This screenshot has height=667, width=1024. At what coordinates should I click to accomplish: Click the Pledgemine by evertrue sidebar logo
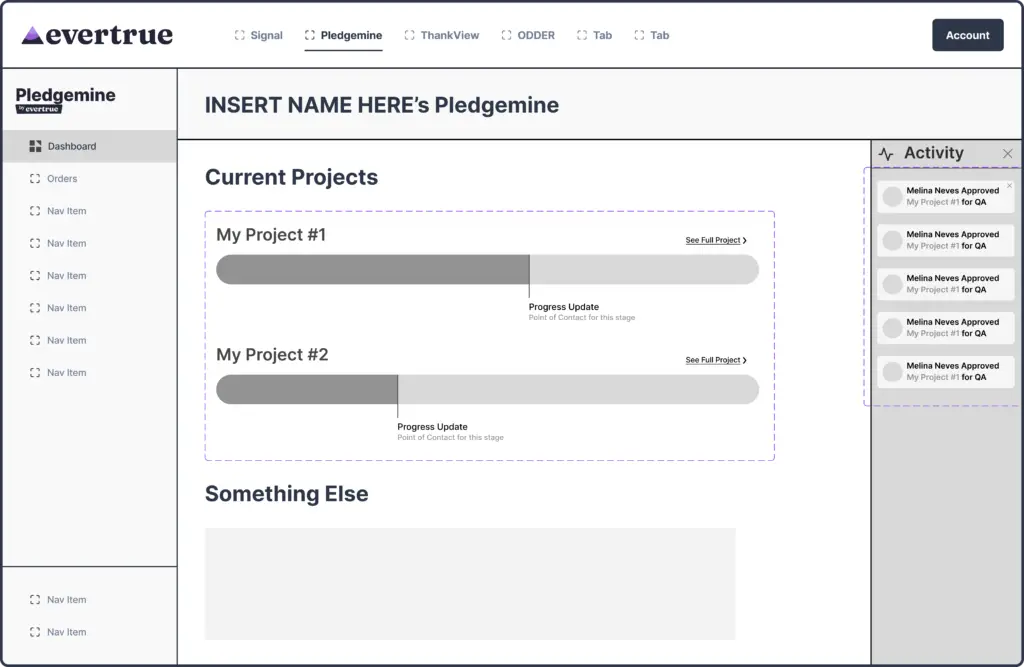(x=65, y=99)
